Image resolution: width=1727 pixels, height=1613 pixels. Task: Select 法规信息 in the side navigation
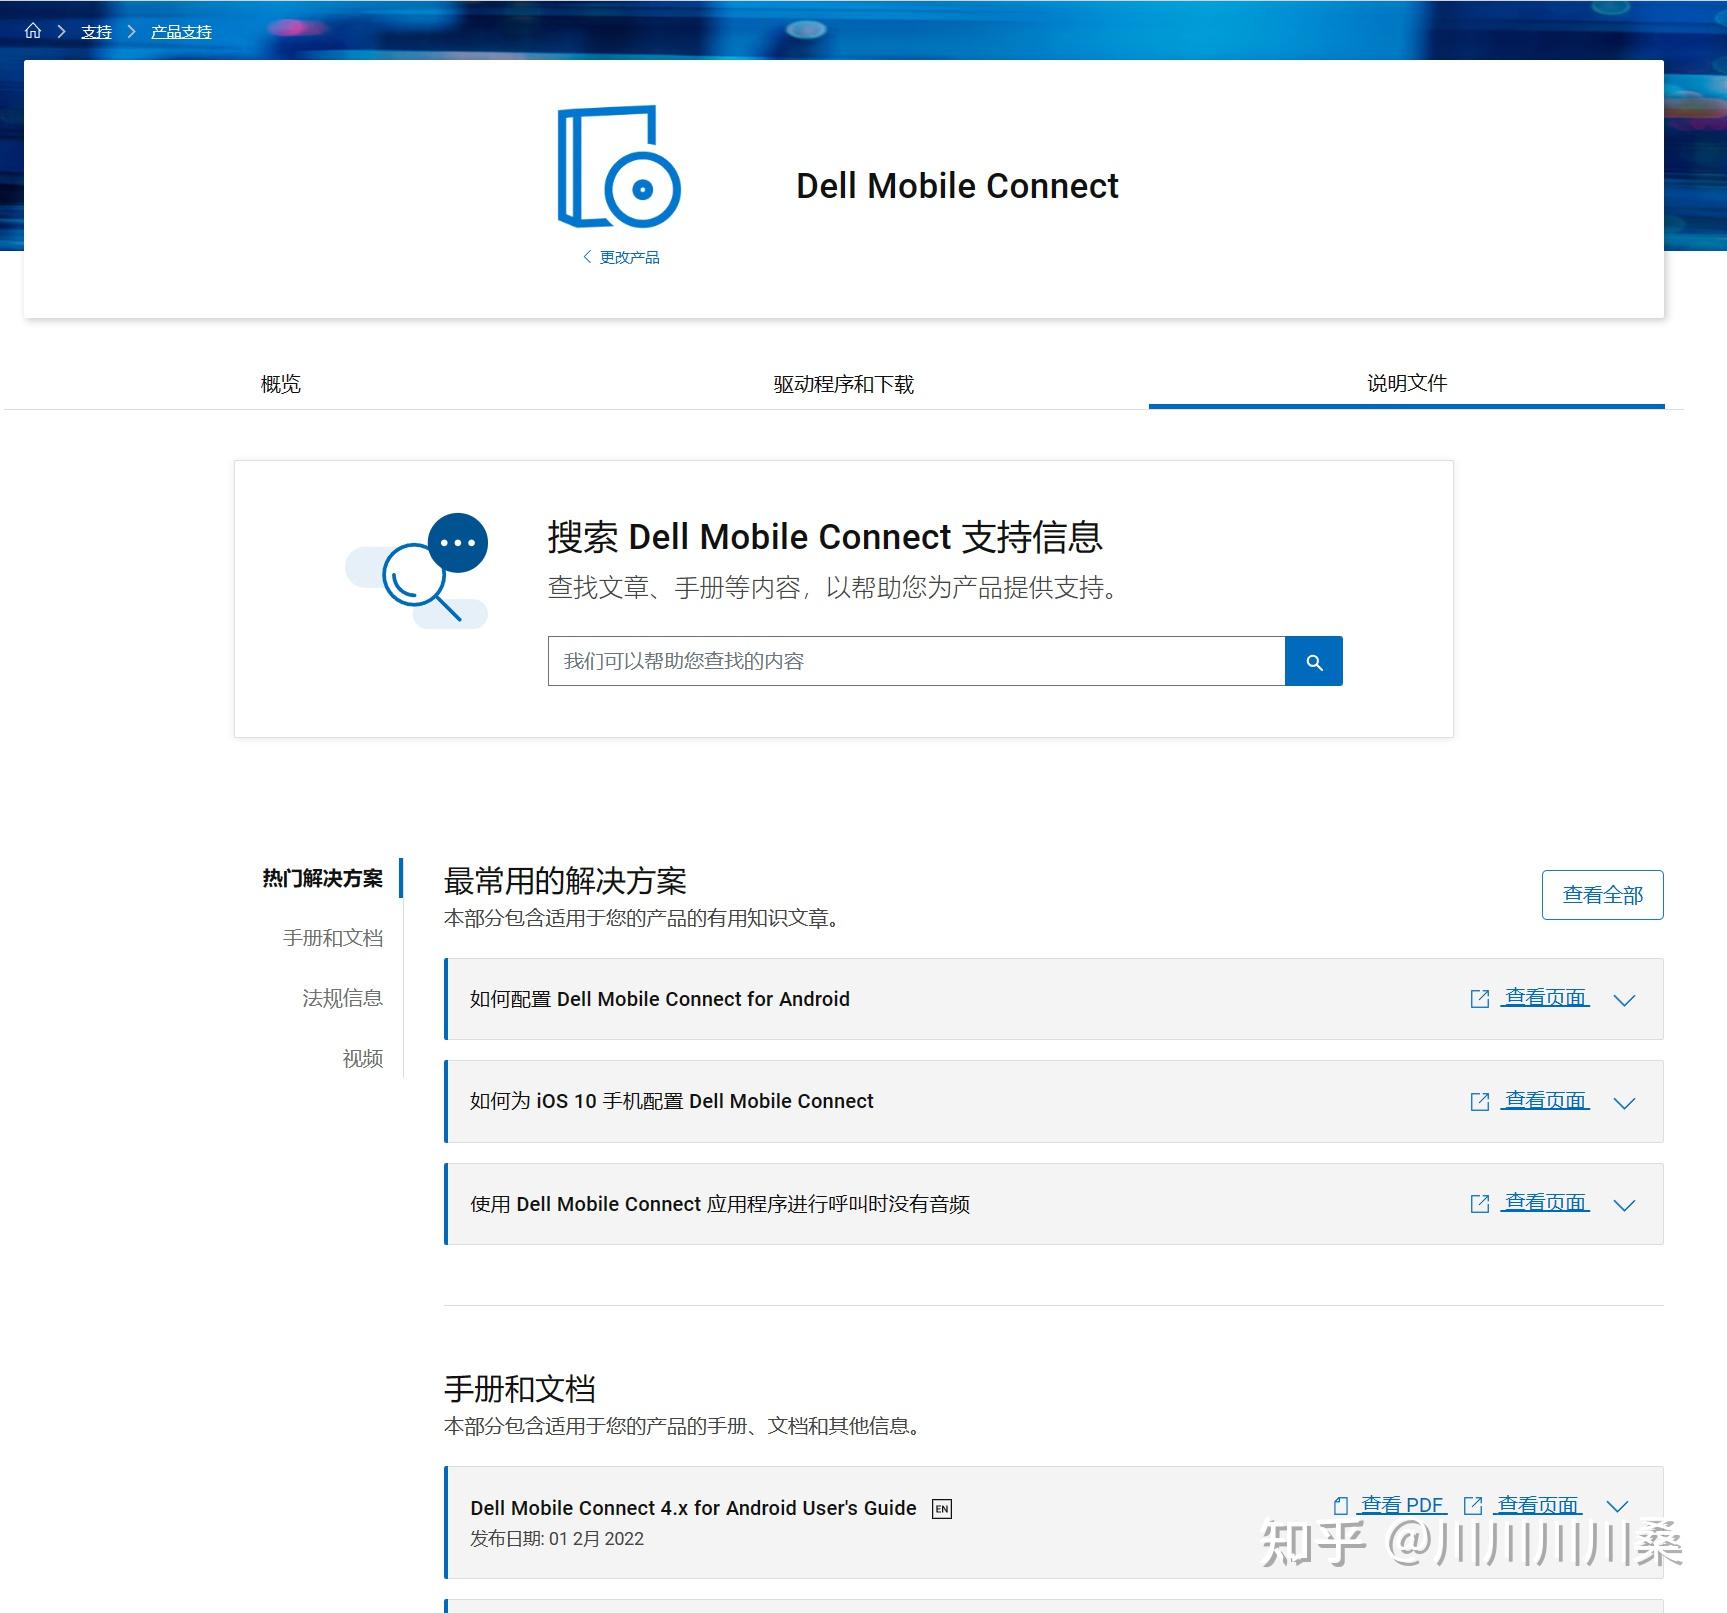(343, 998)
